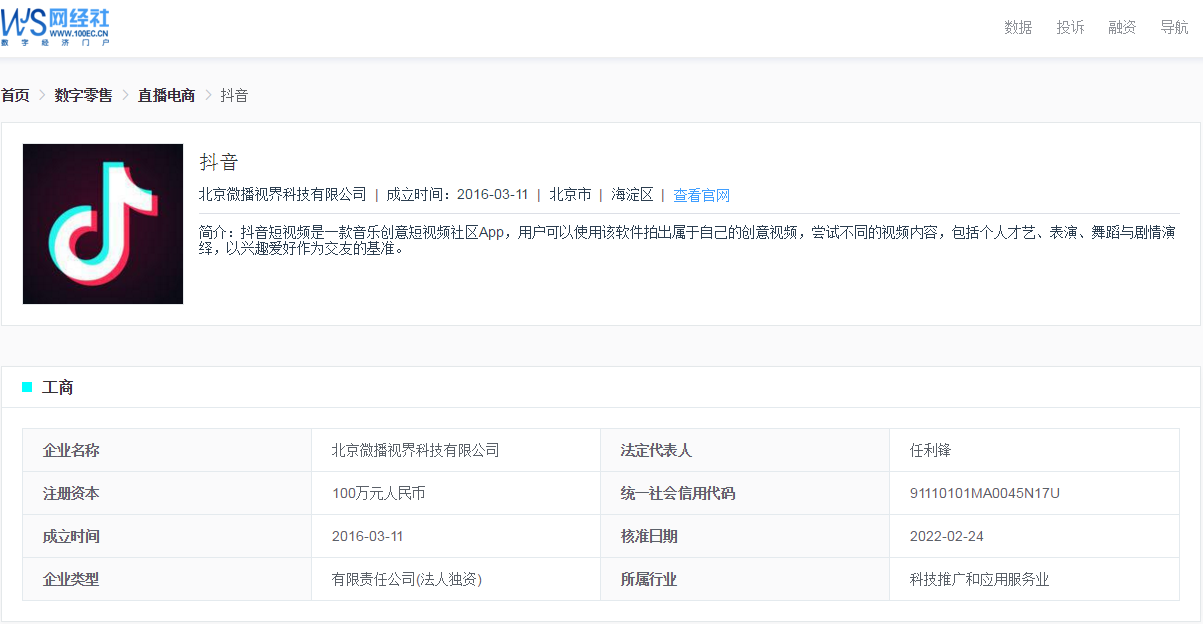Viewport: 1203px width, 624px height.
Task: Click the 任利锋 cell
Action: [x=1034, y=450]
